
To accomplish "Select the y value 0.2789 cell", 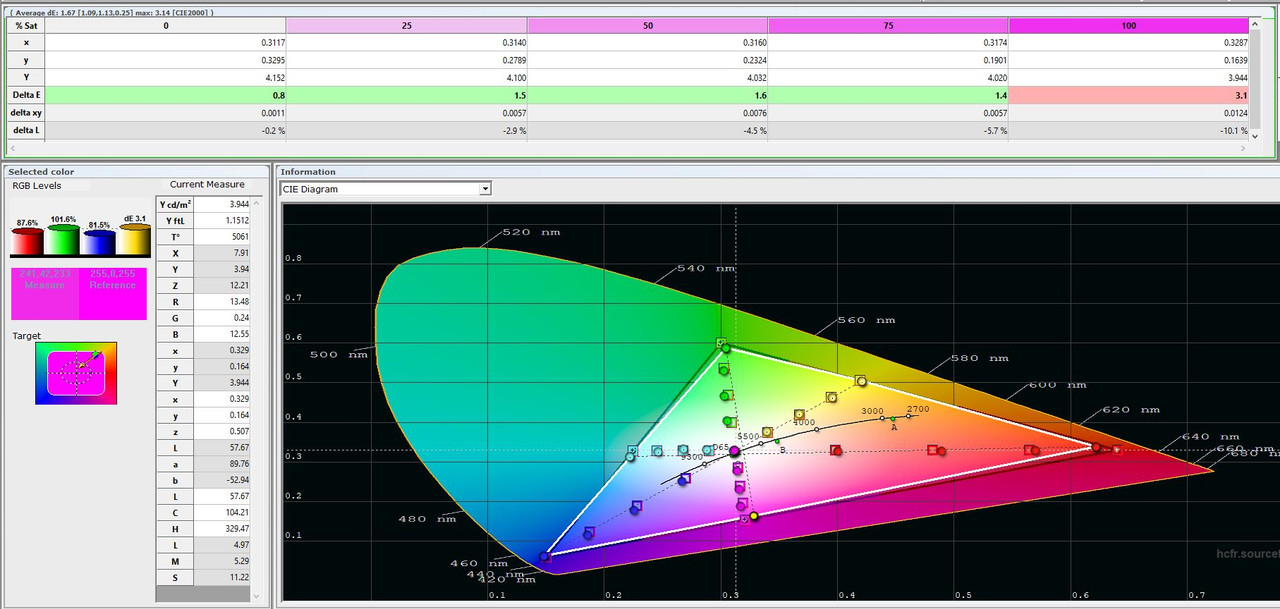I will click(406, 61).
